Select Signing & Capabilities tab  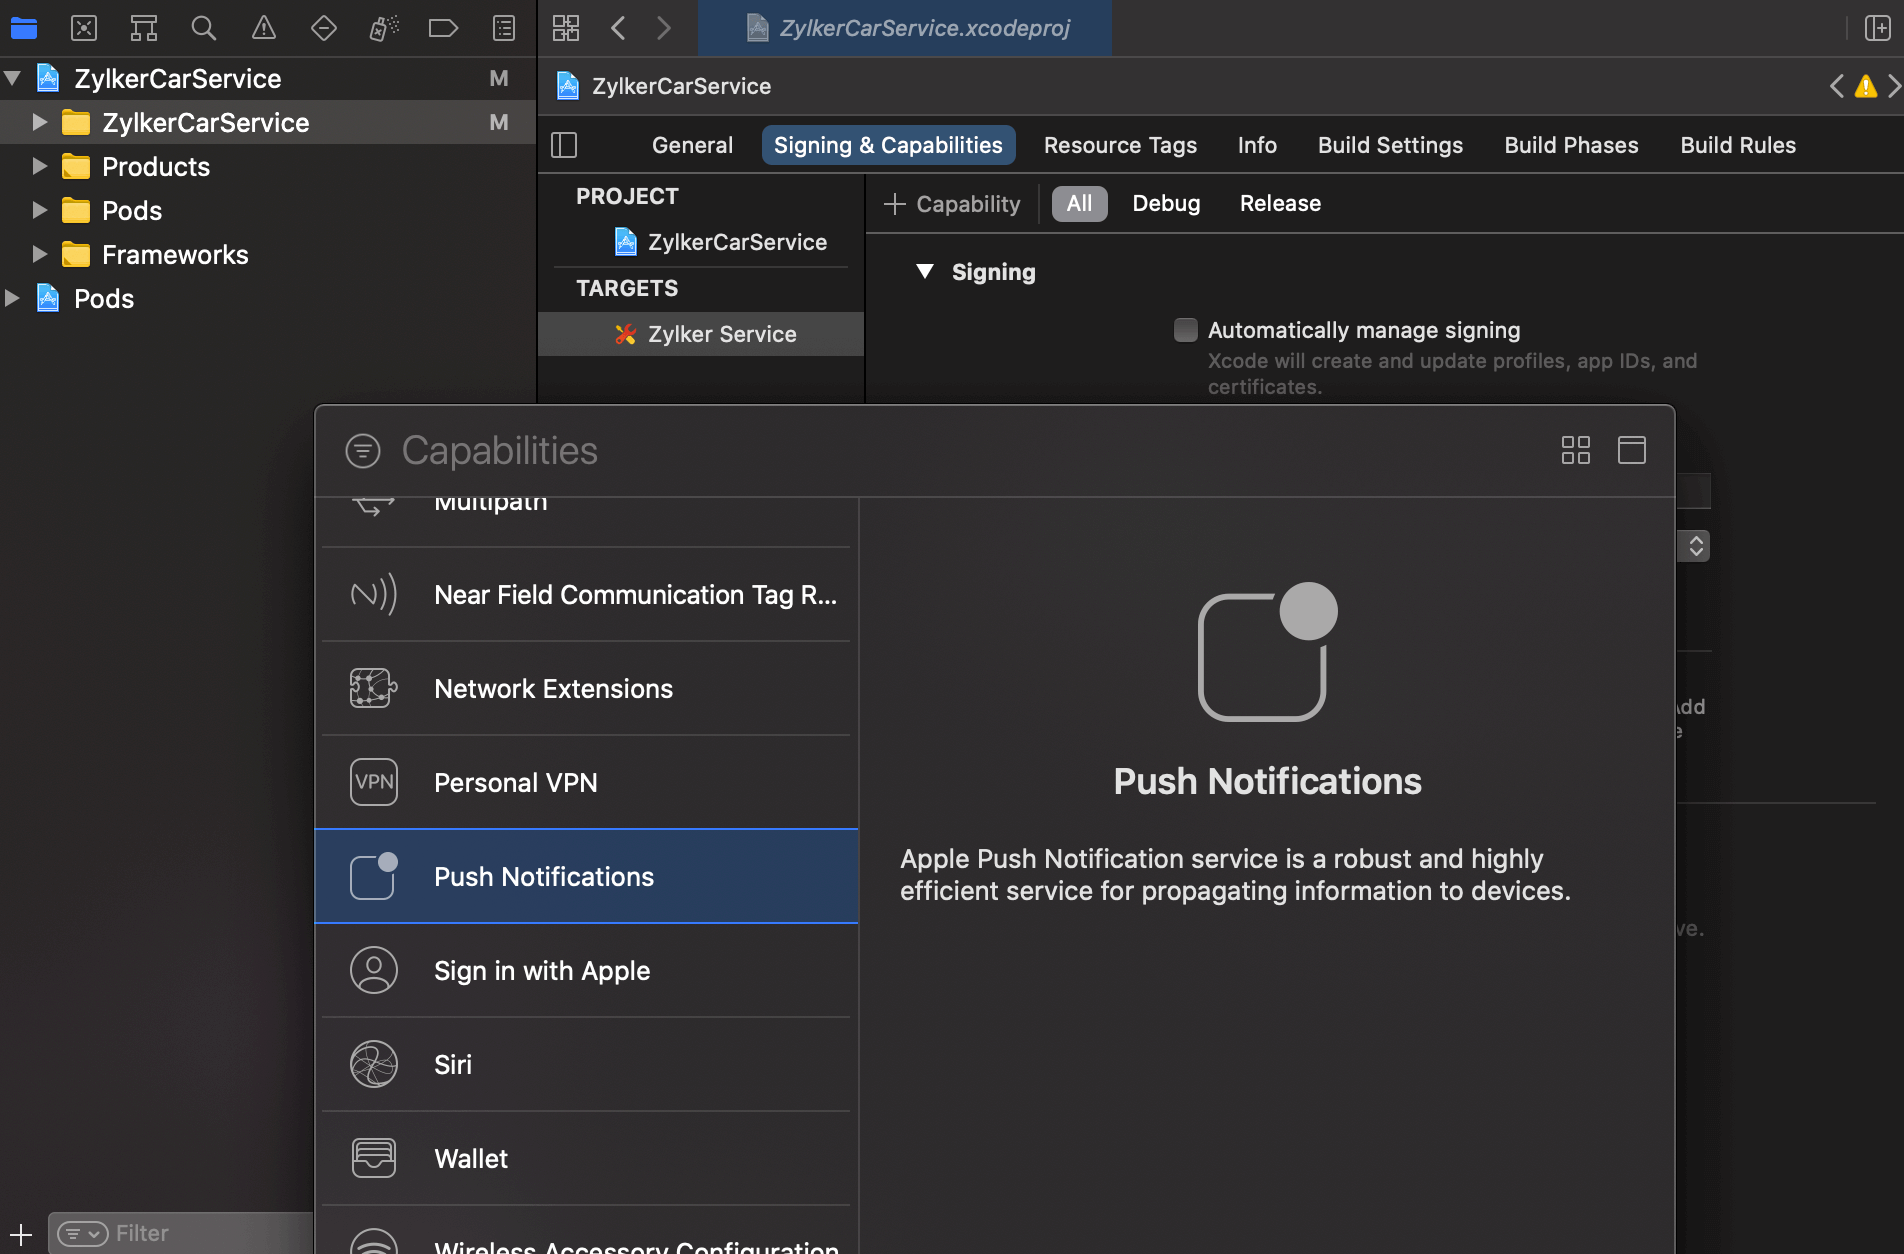point(888,146)
